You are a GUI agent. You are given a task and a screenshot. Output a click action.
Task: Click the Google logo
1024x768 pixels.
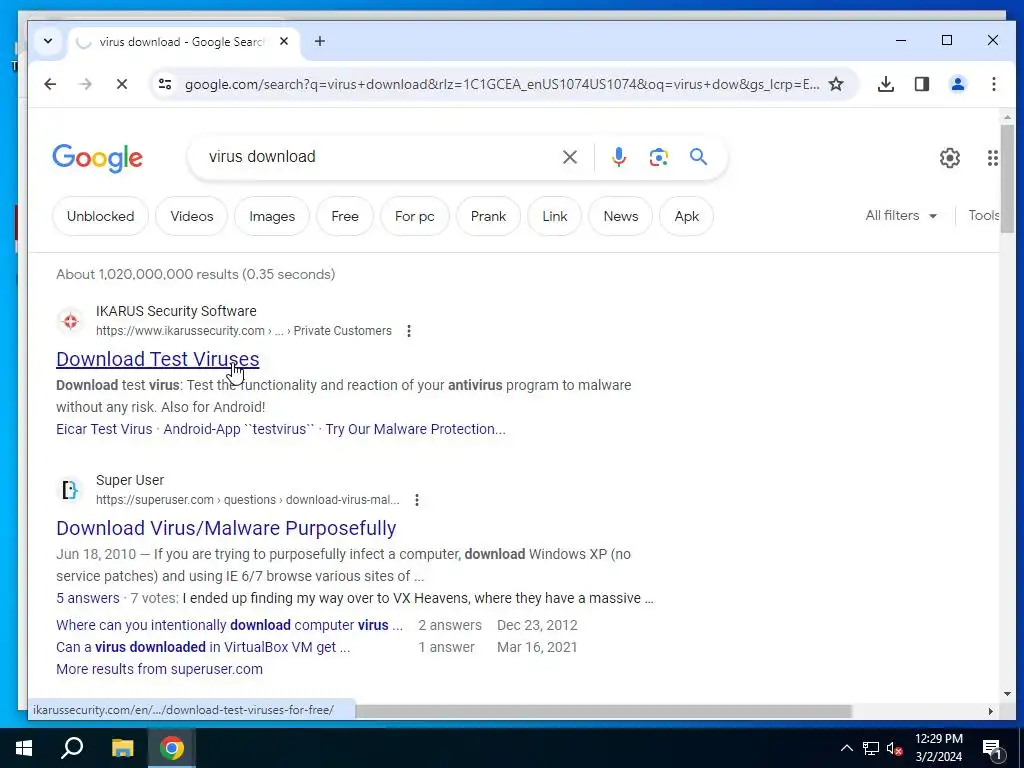pyautogui.click(x=97, y=157)
